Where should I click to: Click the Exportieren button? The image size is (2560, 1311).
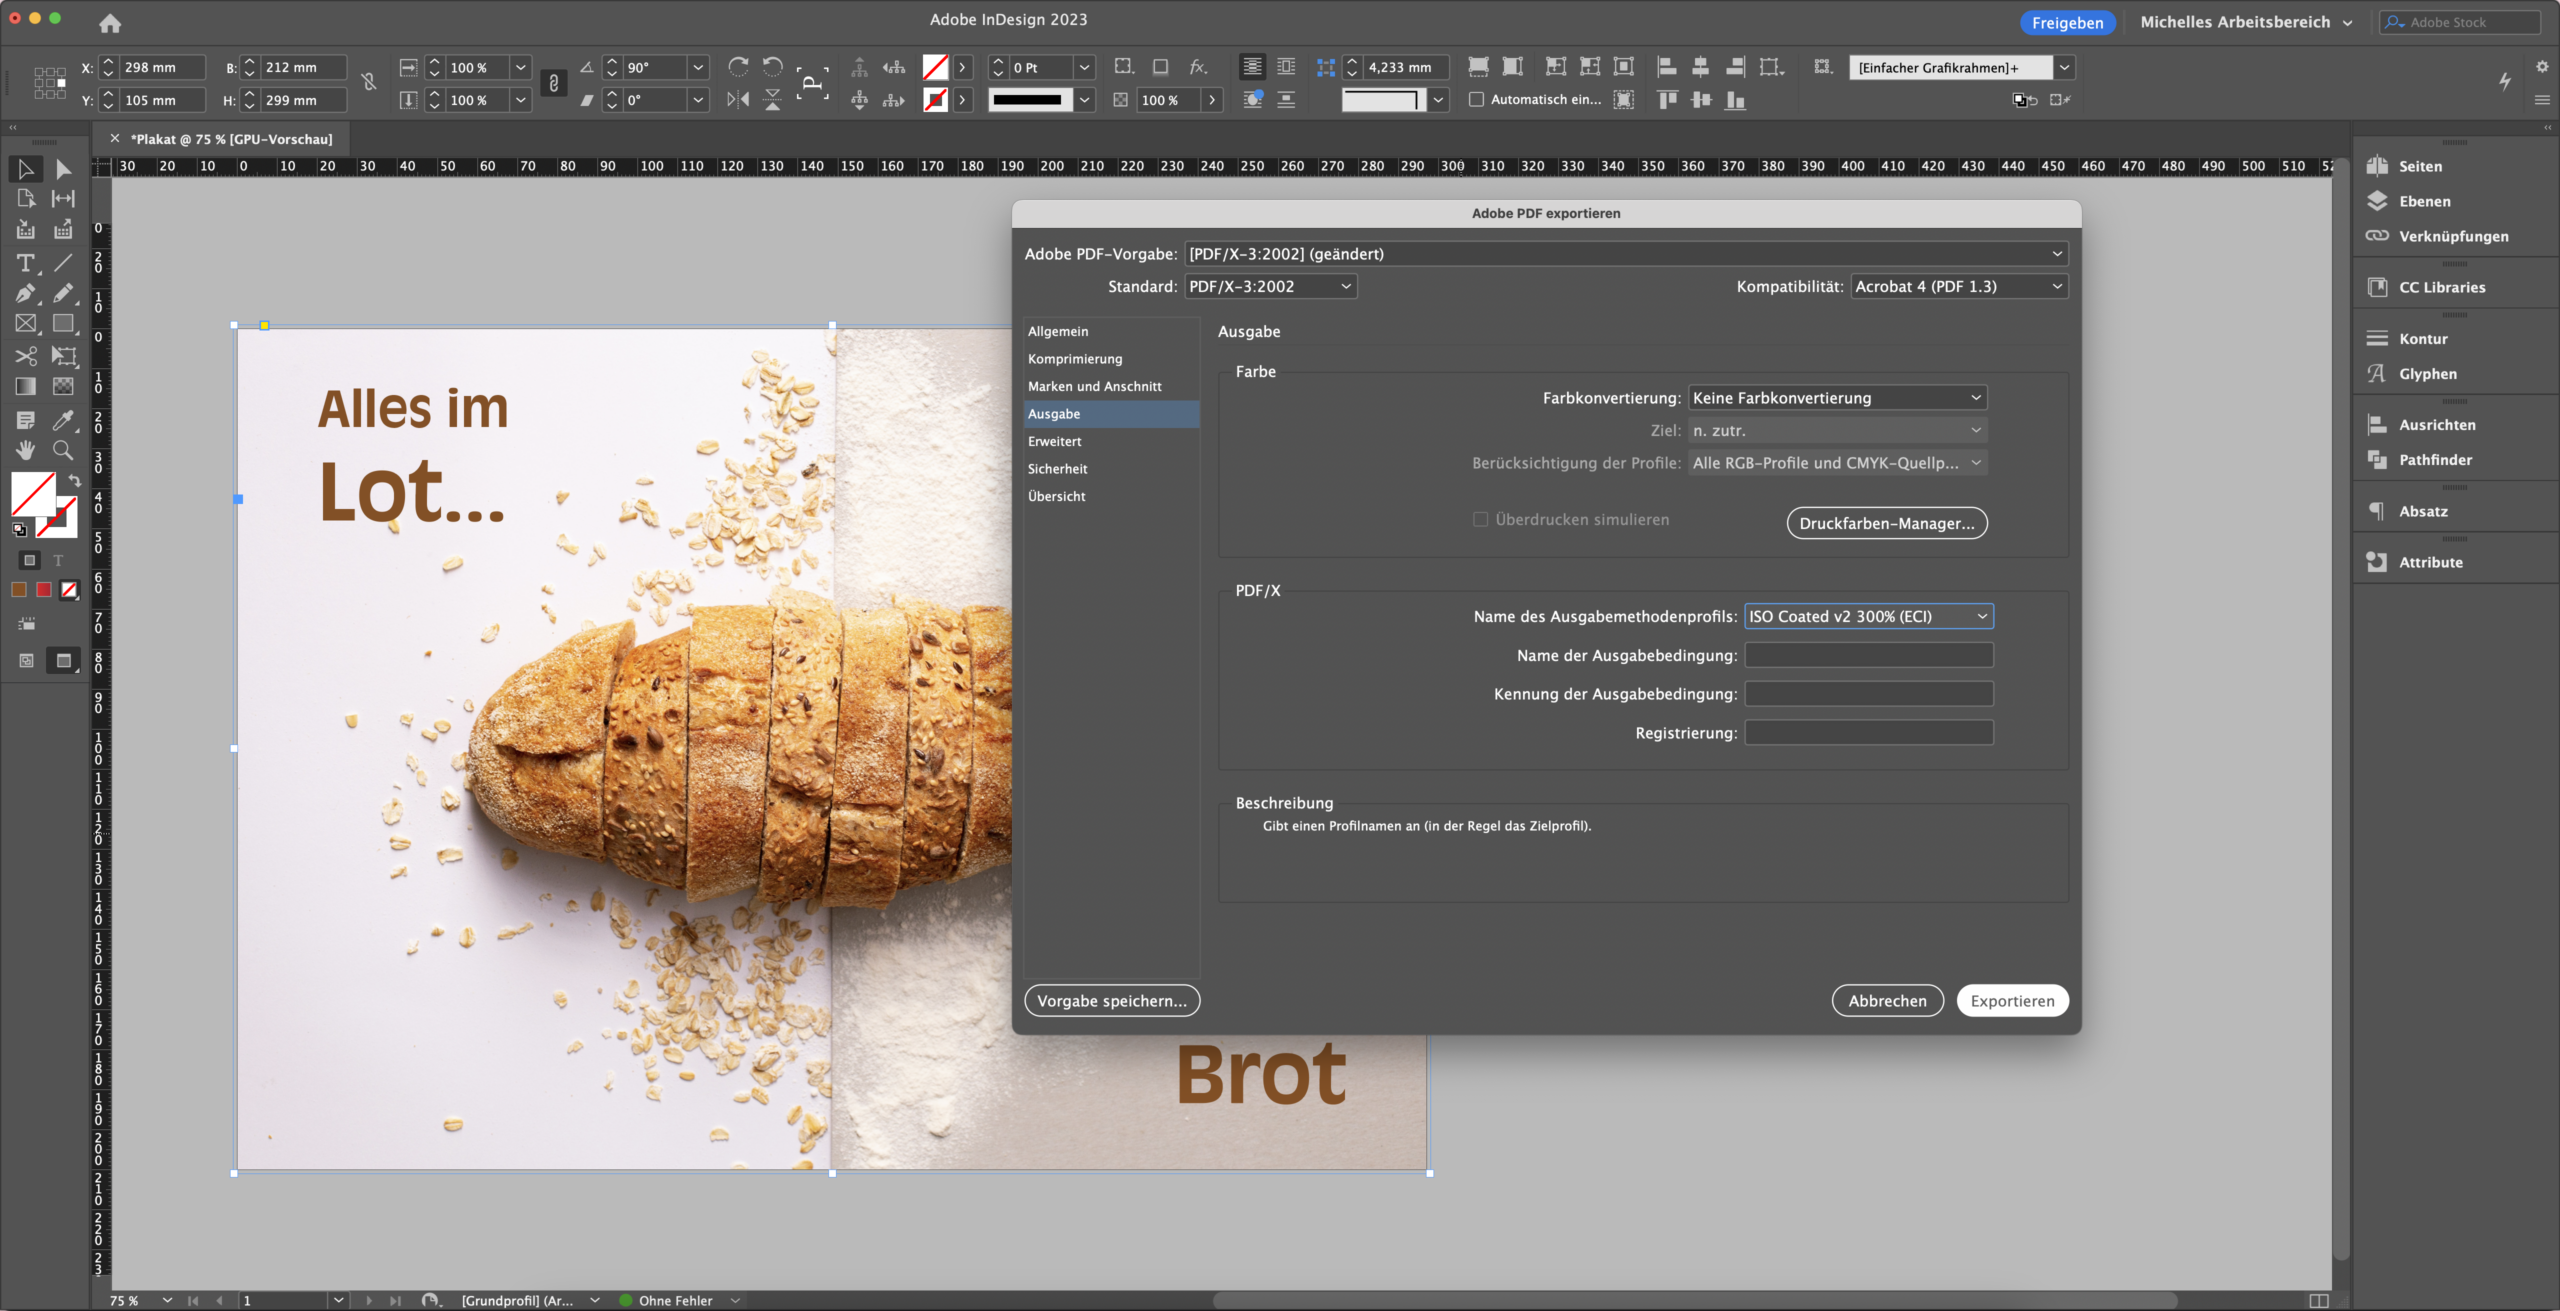[2012, 1001]
